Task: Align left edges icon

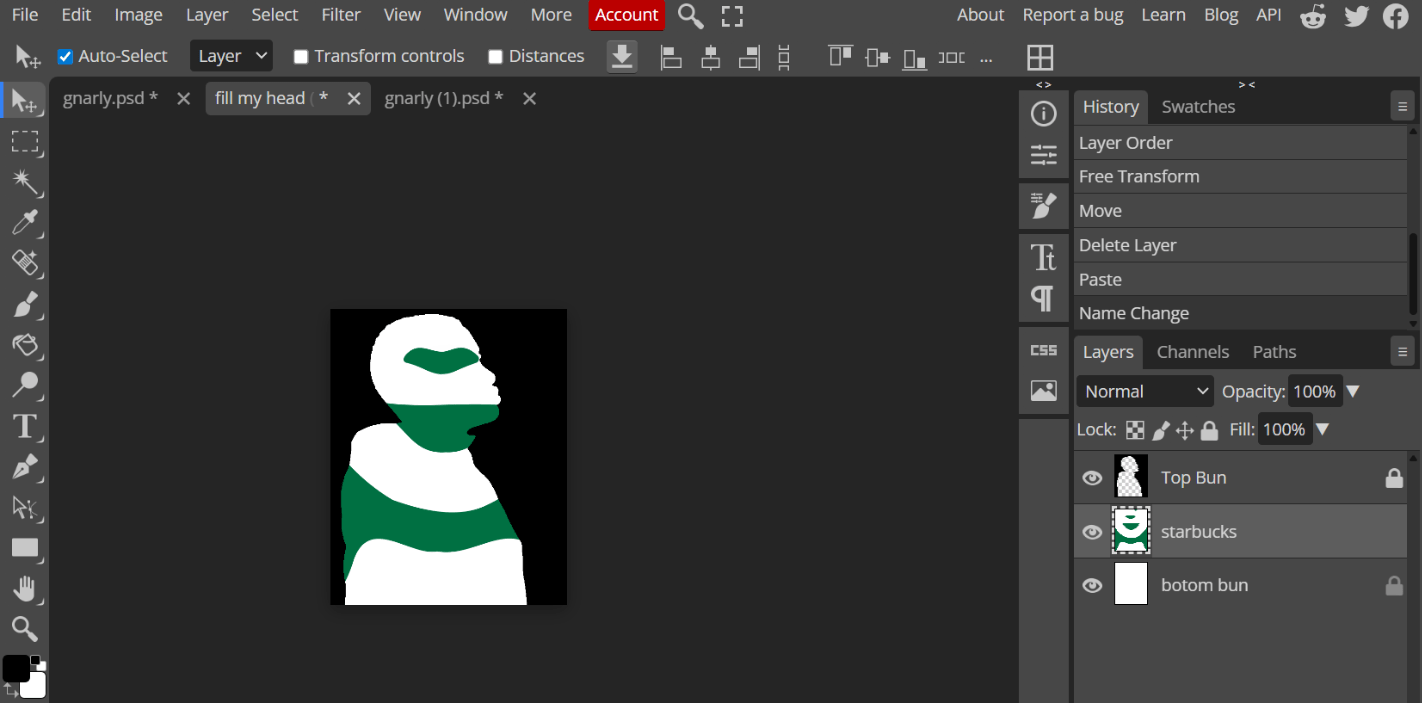Action: (x=671, y=57)
